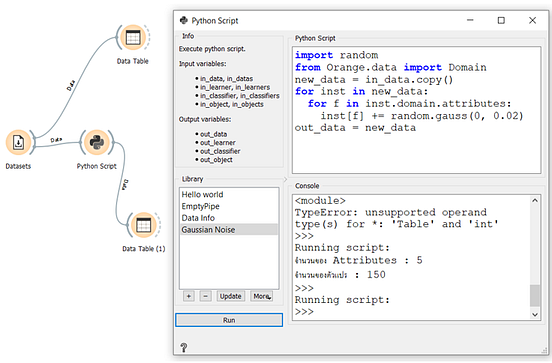Click the out_data output variable entry

[213, 134]
